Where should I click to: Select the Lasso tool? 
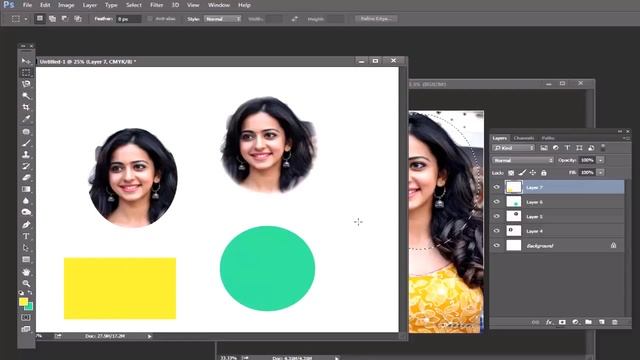tap(26, 84)
